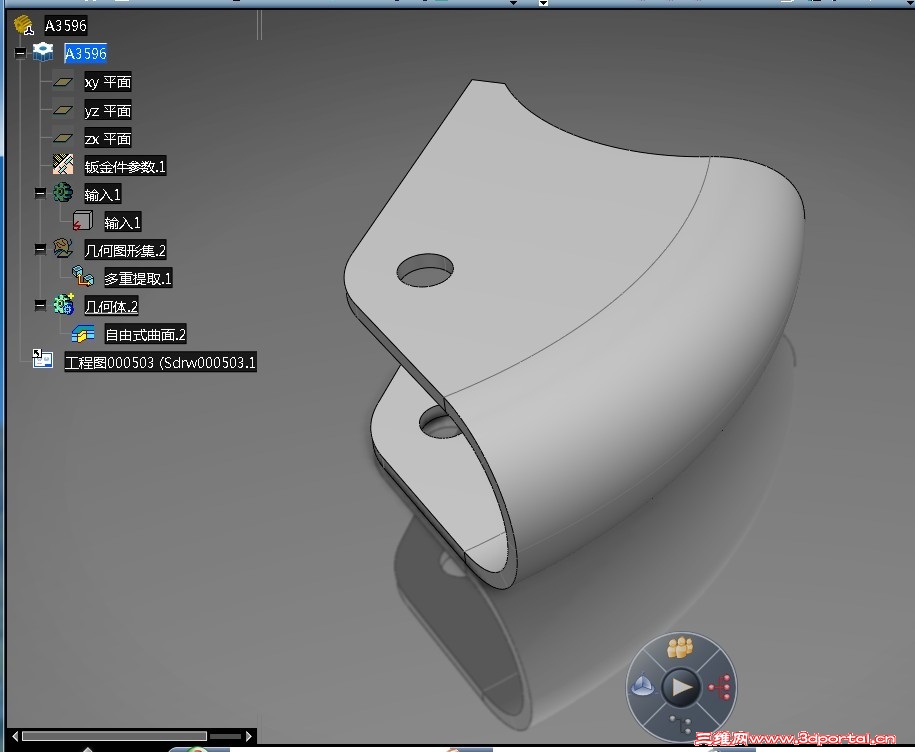
Task: Click the xy 平面 plane icon
Action: [63, 82]
